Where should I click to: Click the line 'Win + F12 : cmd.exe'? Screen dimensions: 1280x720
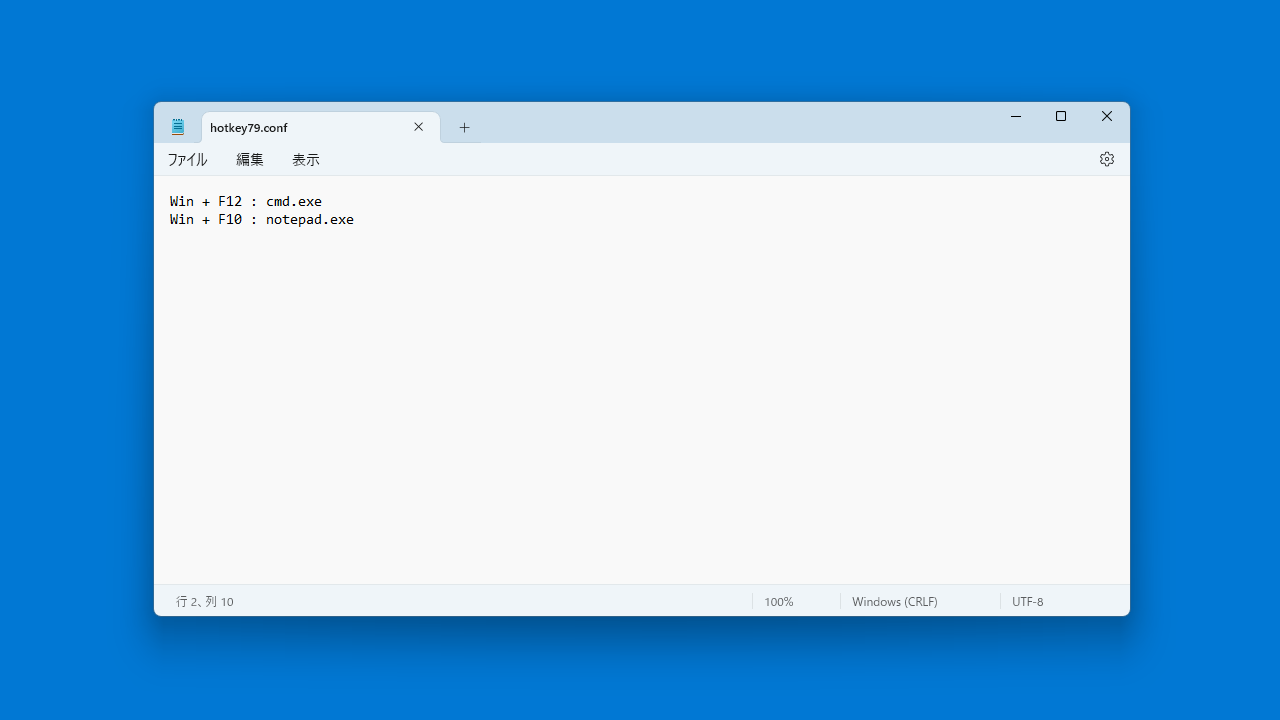click(246, 201)
